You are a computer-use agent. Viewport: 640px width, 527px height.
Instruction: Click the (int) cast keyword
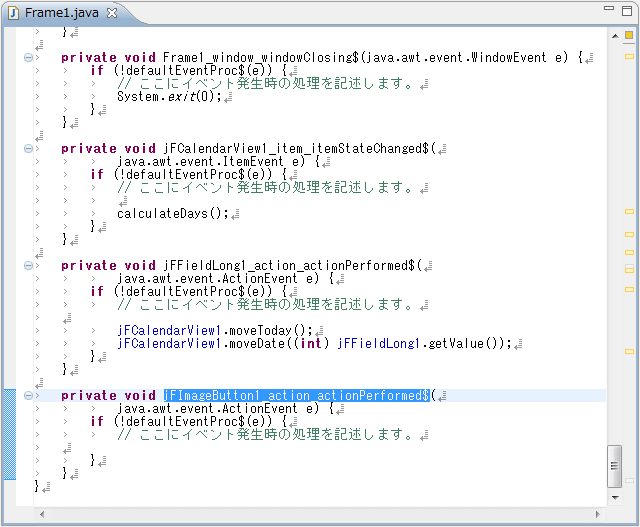(x=311, y=343)
